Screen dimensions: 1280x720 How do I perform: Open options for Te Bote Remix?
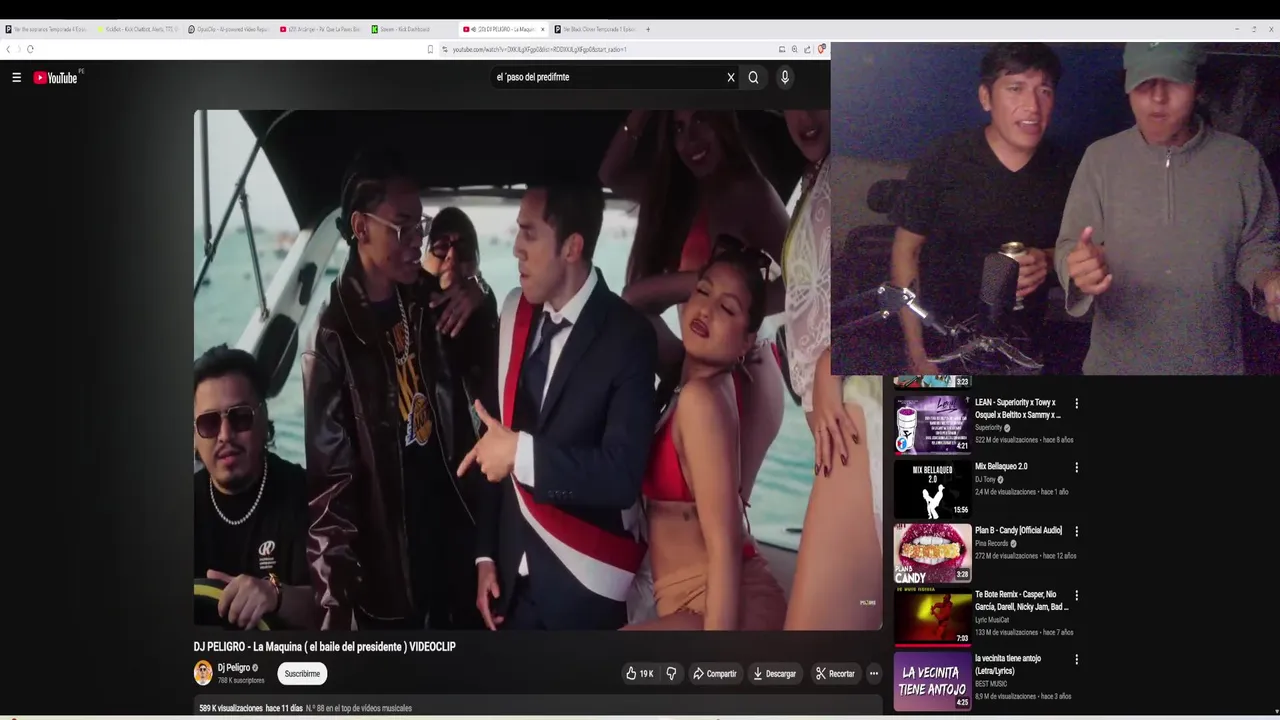coord(1076,595)
